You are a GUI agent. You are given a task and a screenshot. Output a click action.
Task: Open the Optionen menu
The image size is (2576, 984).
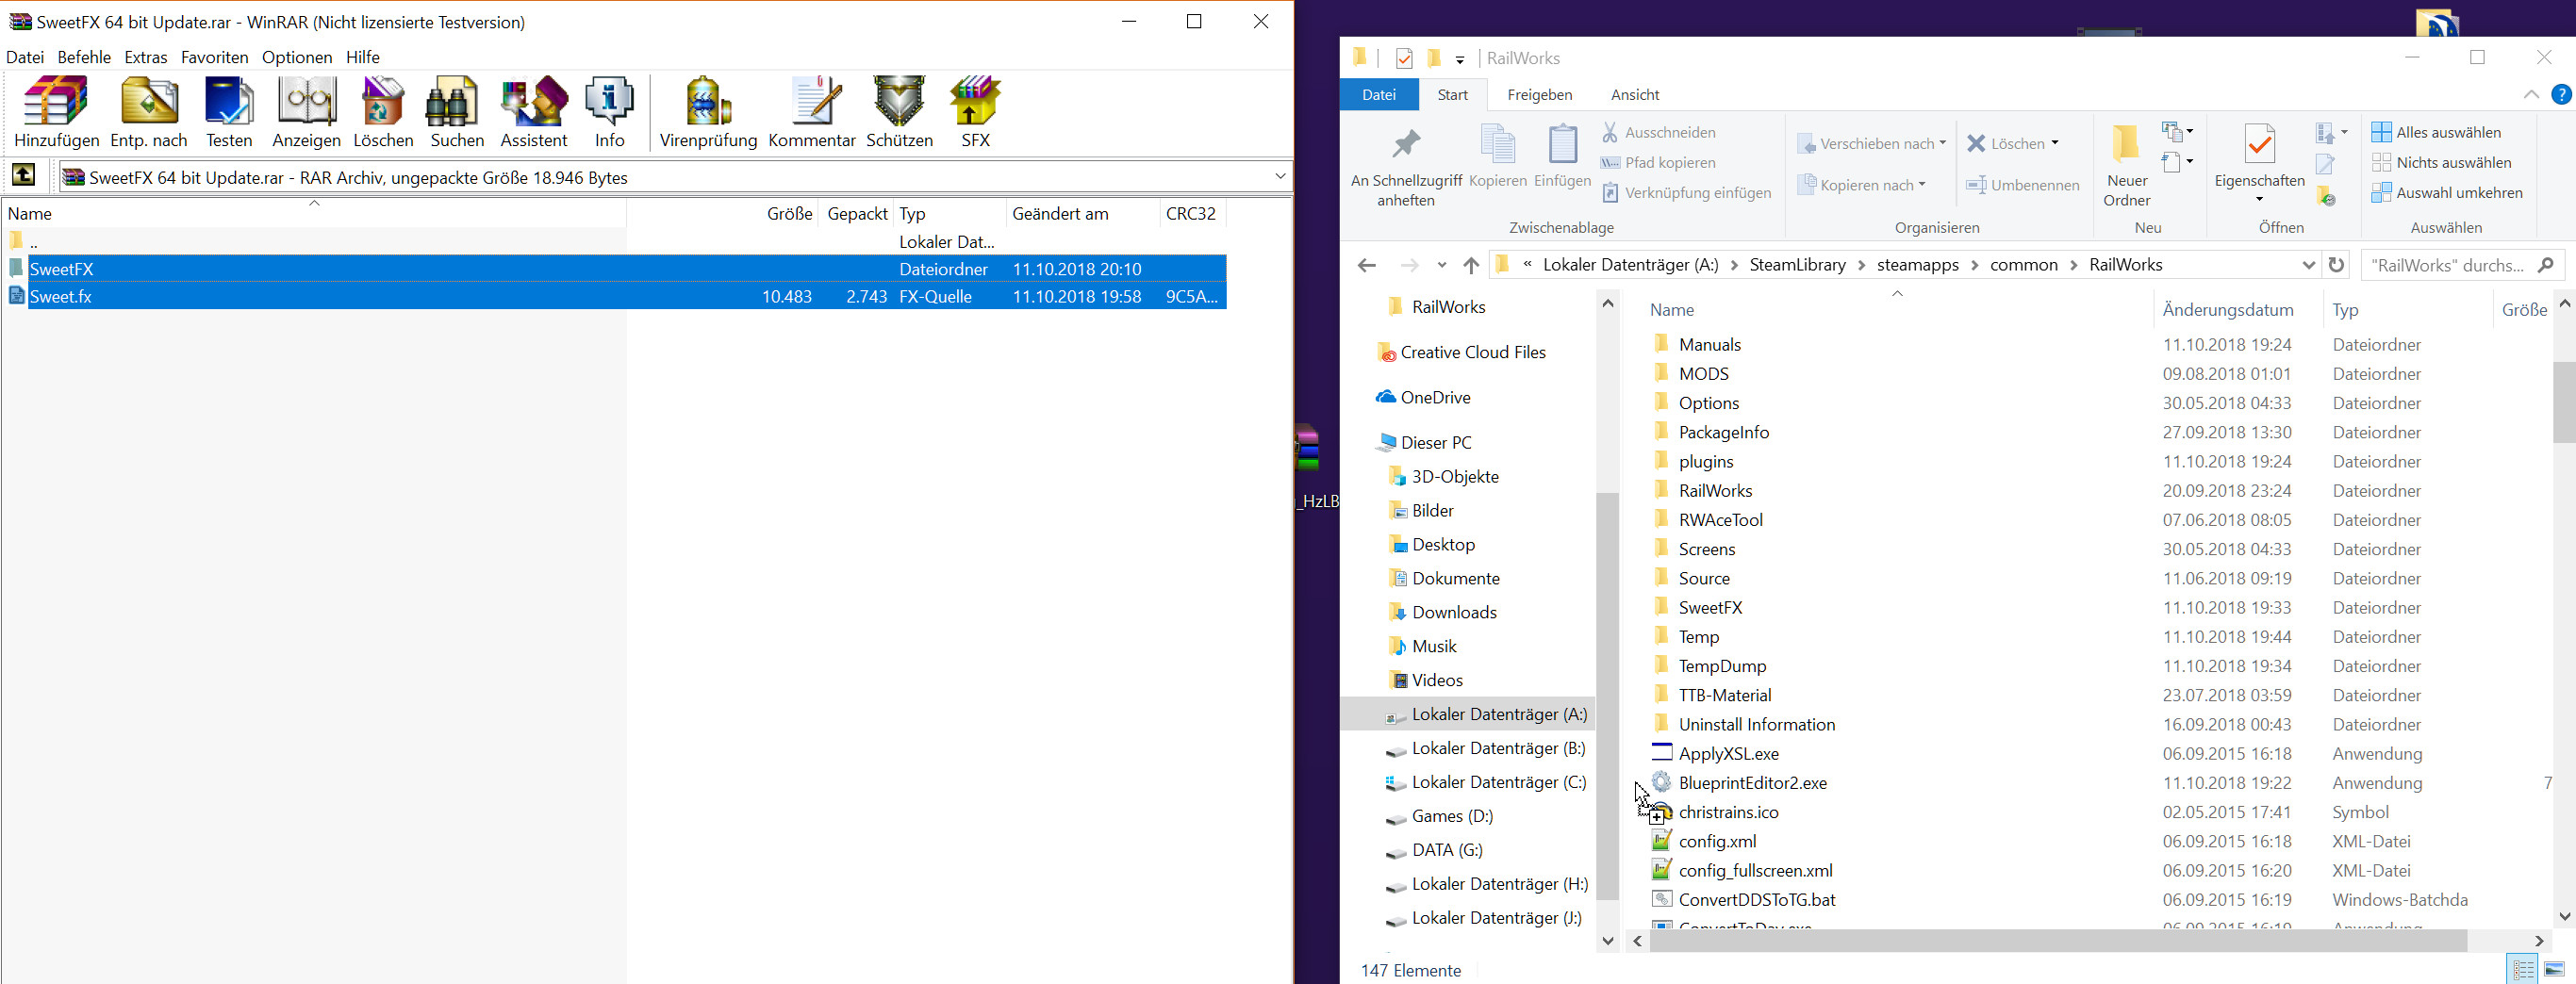297,57
